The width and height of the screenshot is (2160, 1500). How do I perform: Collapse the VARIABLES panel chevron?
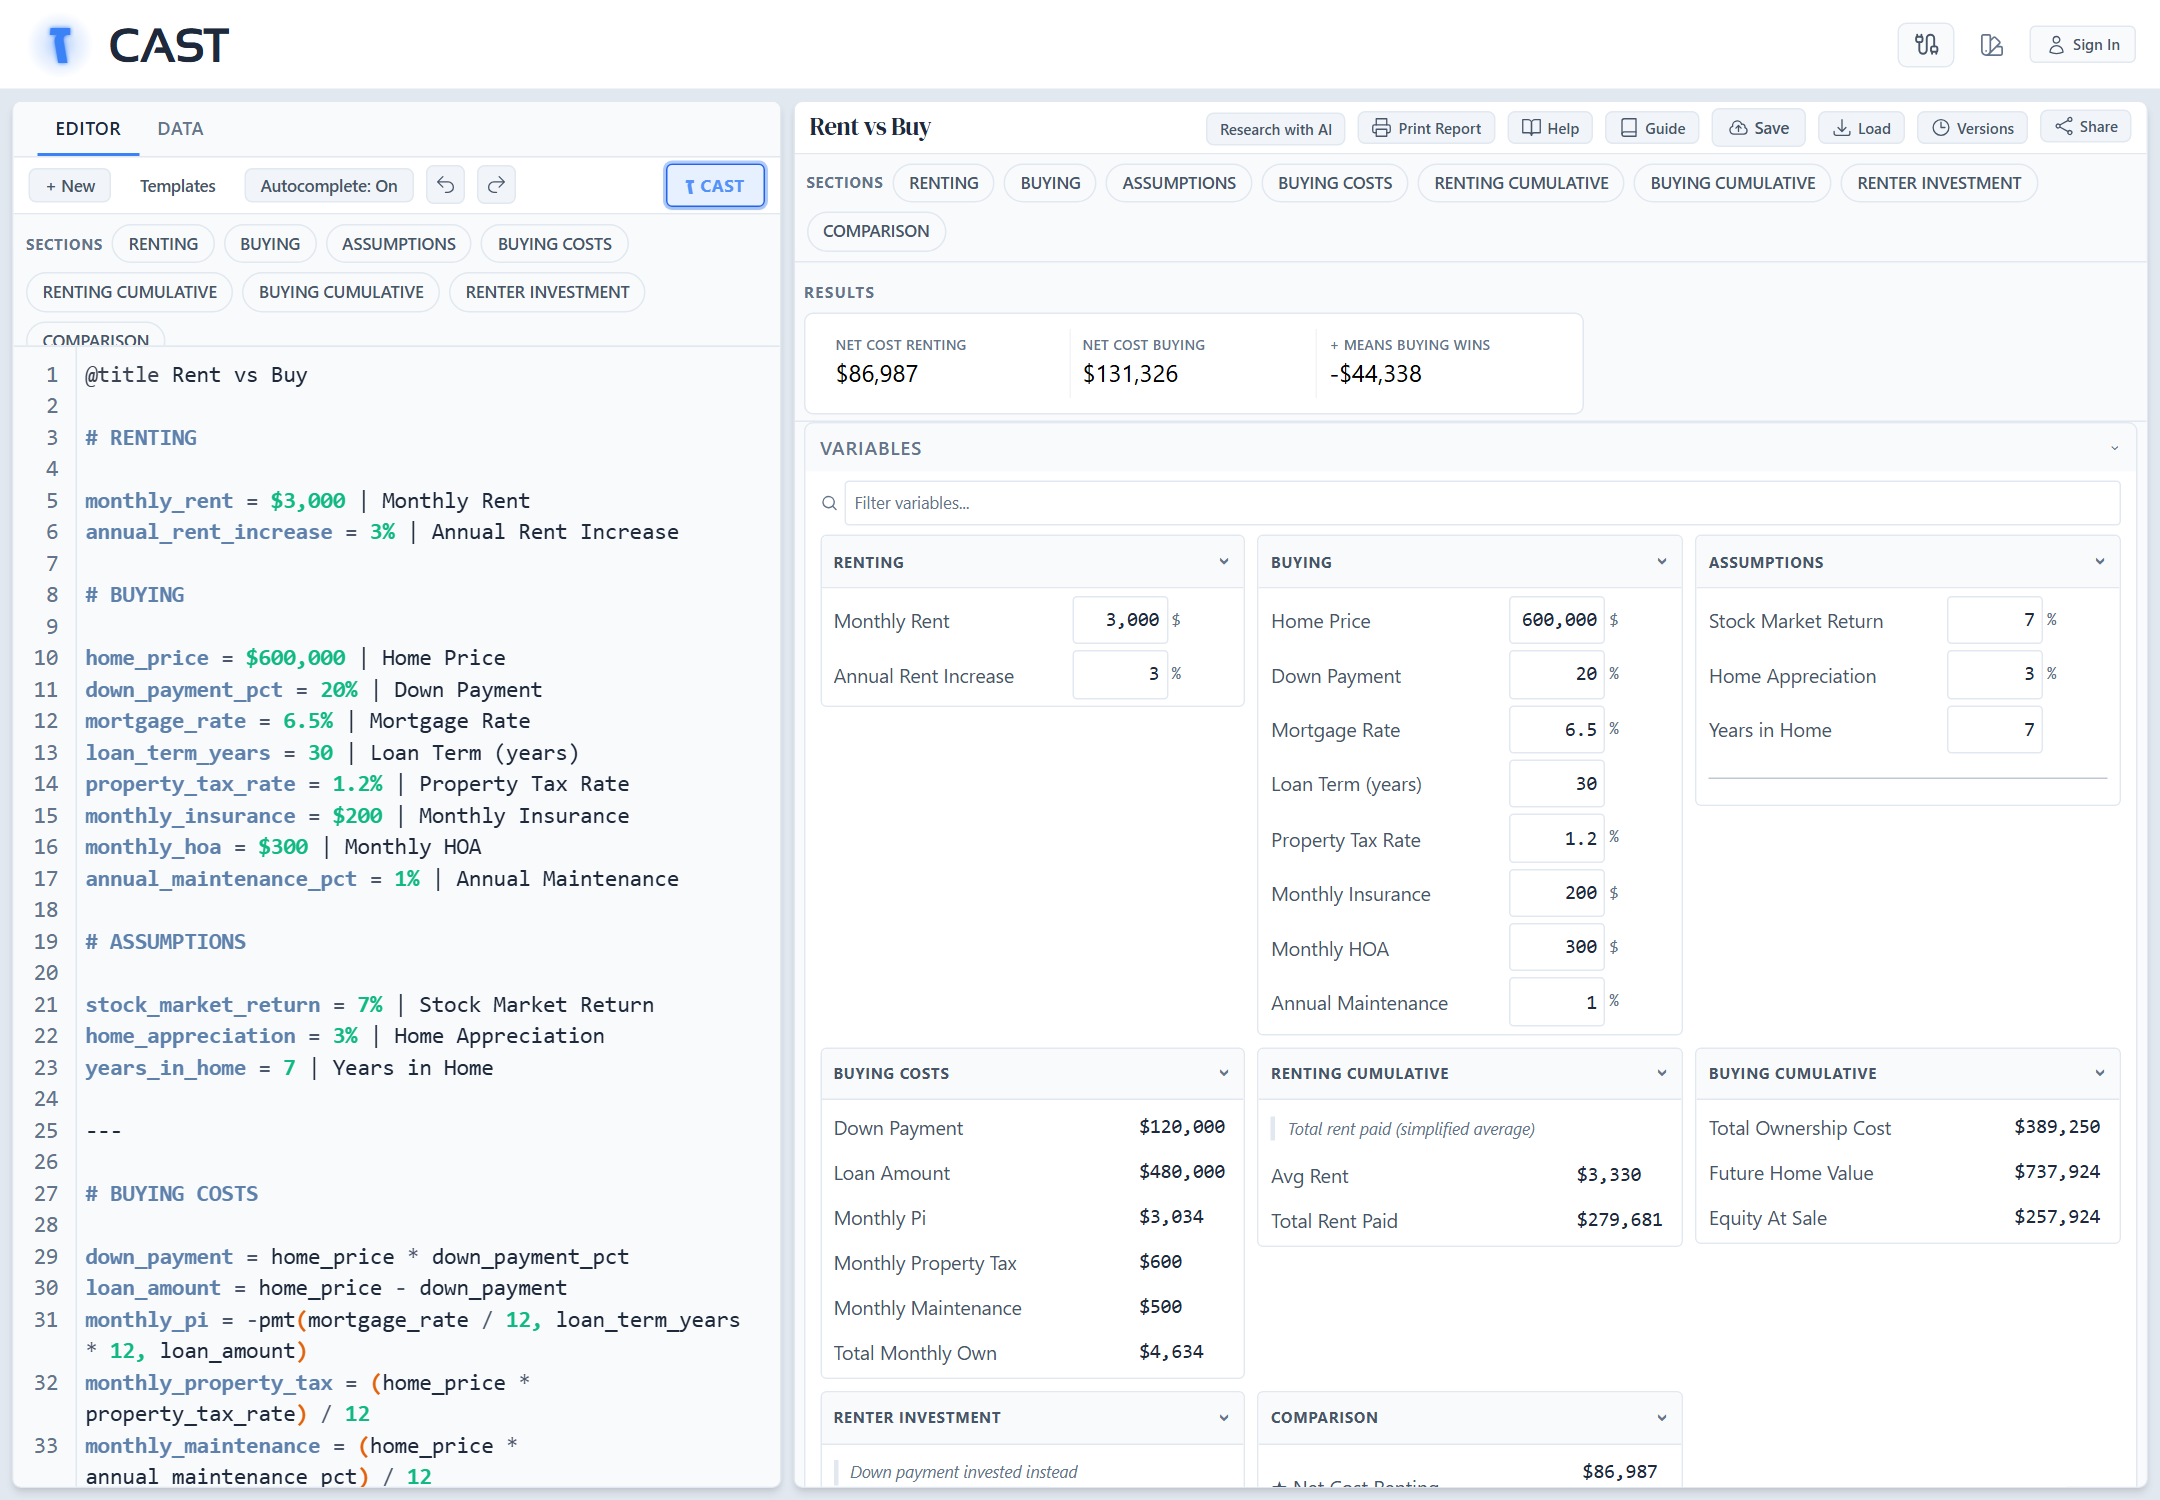2114,449
